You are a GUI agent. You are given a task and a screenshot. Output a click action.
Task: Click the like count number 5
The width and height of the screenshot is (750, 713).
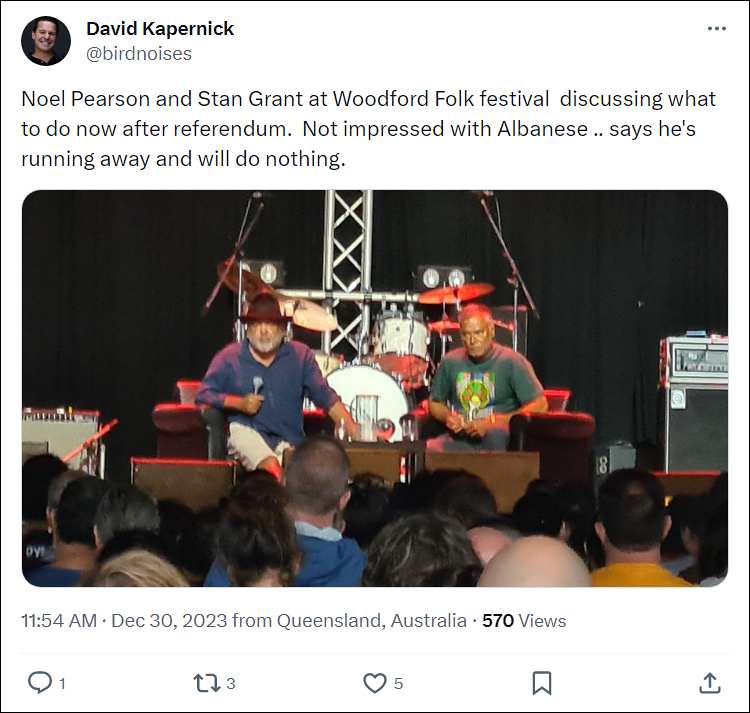[x=398, y=683]
